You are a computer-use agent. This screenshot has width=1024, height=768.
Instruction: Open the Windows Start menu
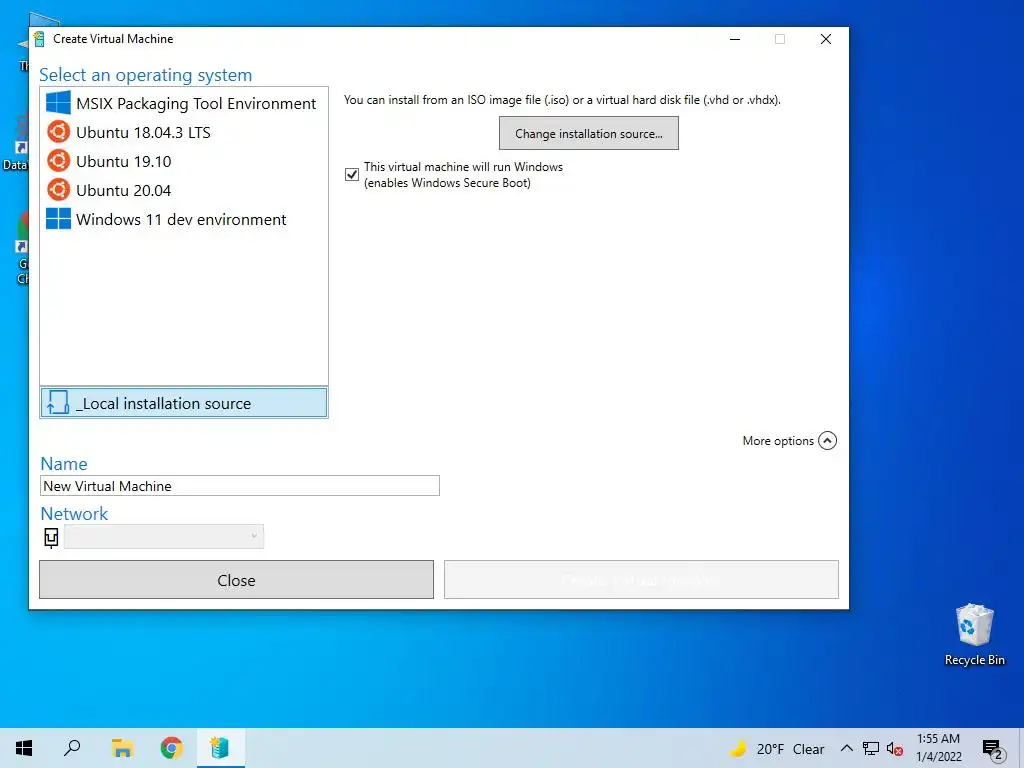[24, 748]
